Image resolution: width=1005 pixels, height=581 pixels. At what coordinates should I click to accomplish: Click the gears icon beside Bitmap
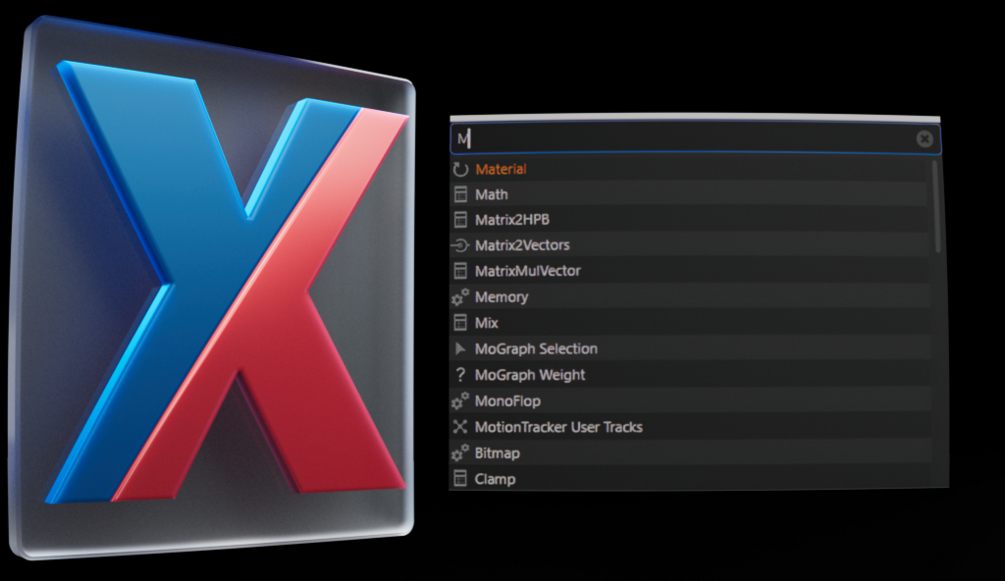[460, 453]
